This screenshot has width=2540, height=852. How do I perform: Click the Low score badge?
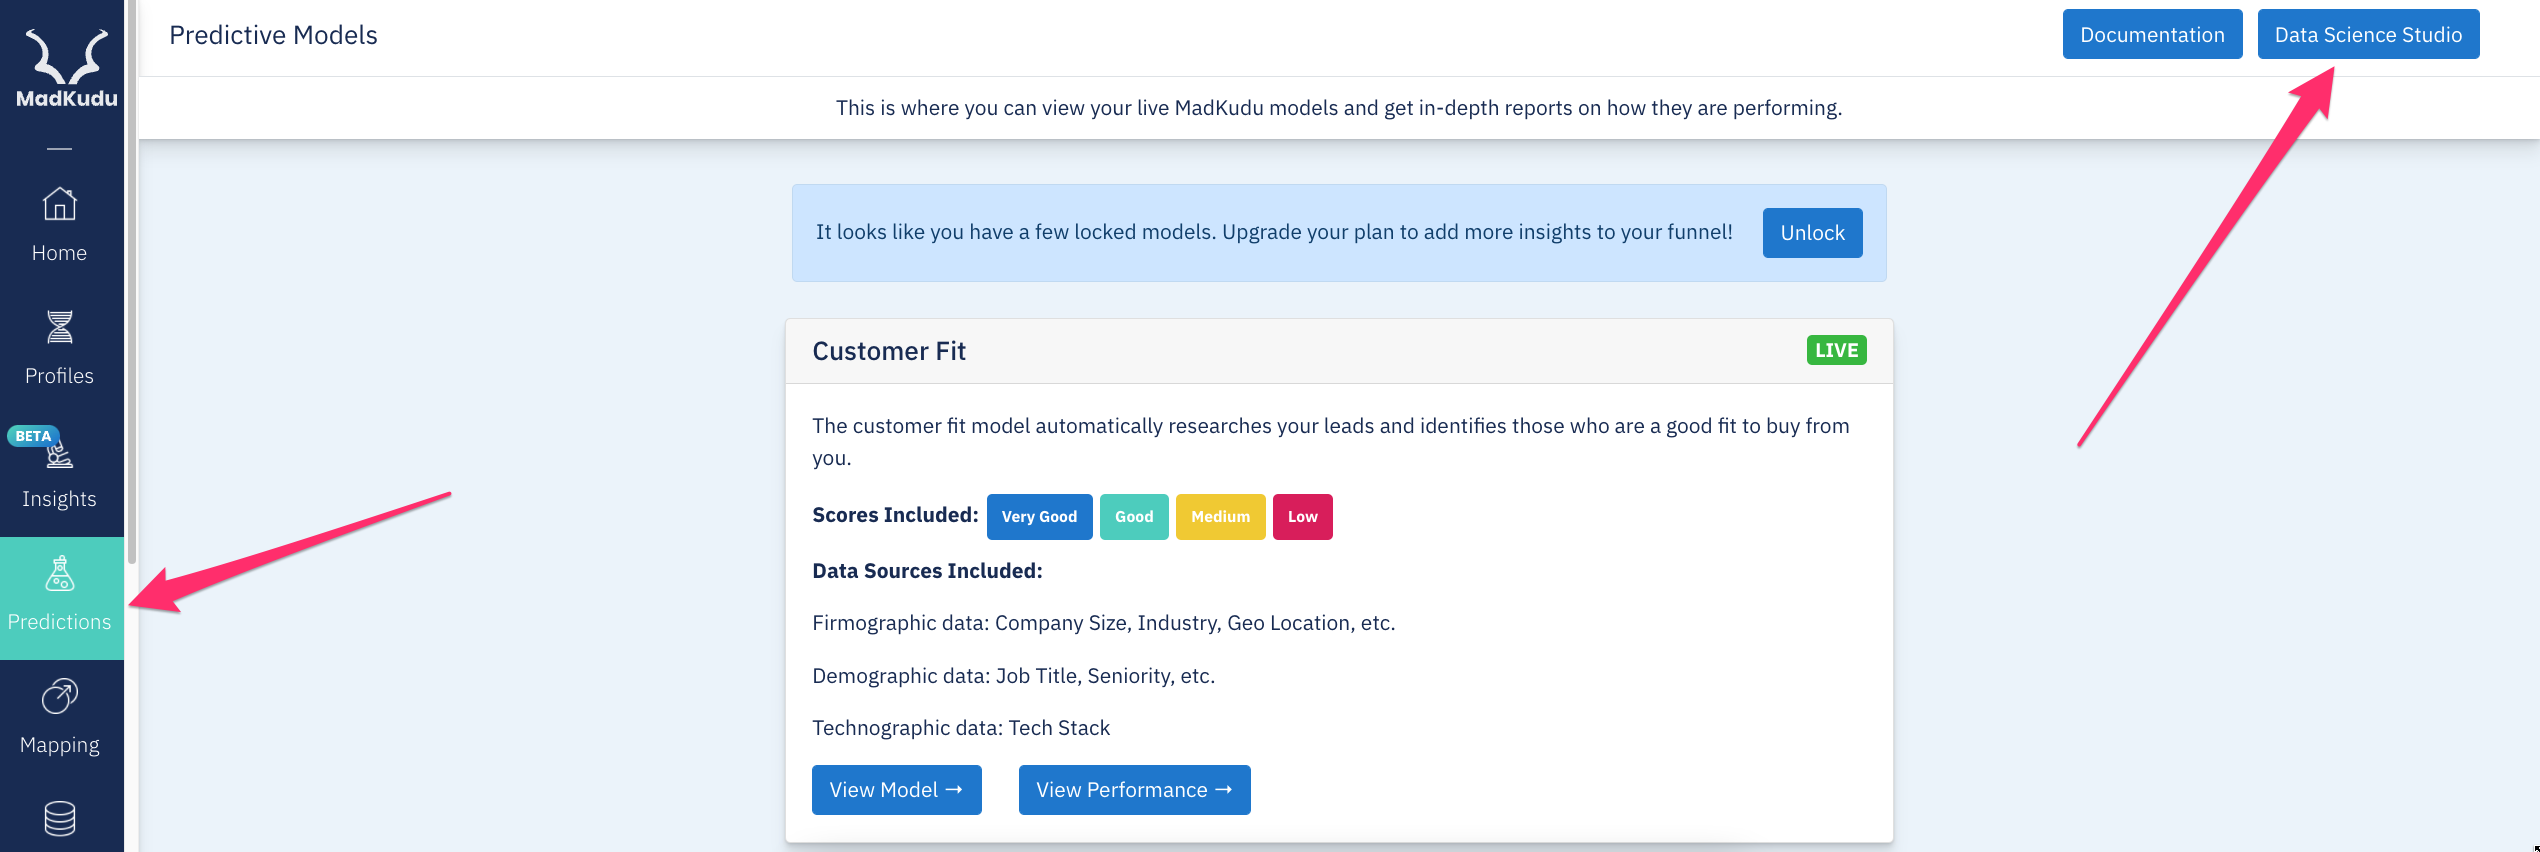click(1302, 517)
